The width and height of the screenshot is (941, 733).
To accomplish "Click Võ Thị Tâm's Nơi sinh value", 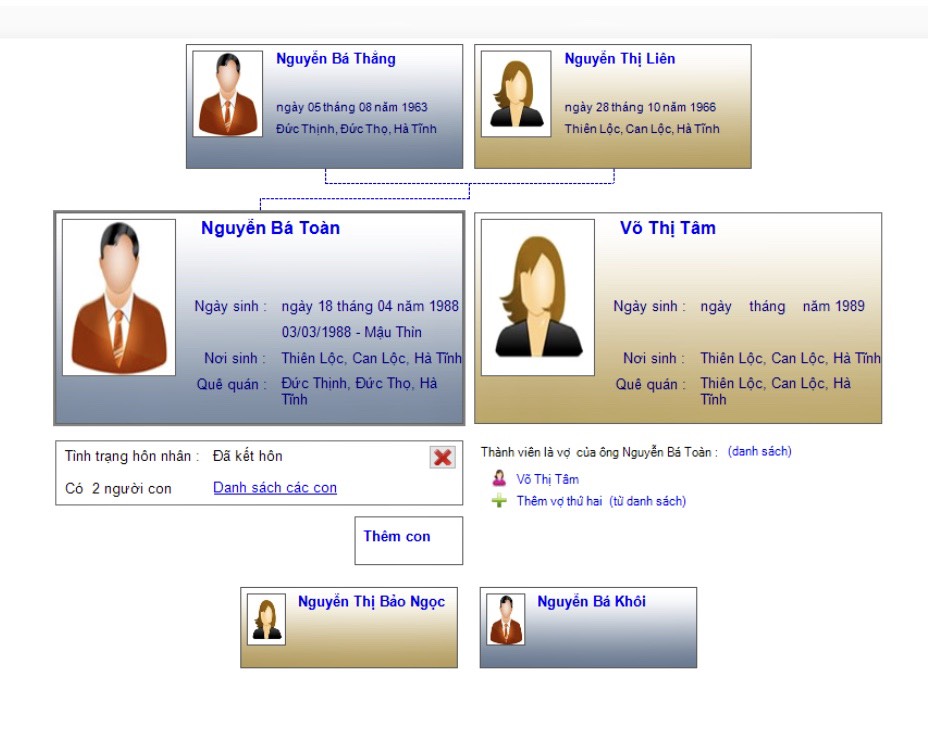I will 790,358.
